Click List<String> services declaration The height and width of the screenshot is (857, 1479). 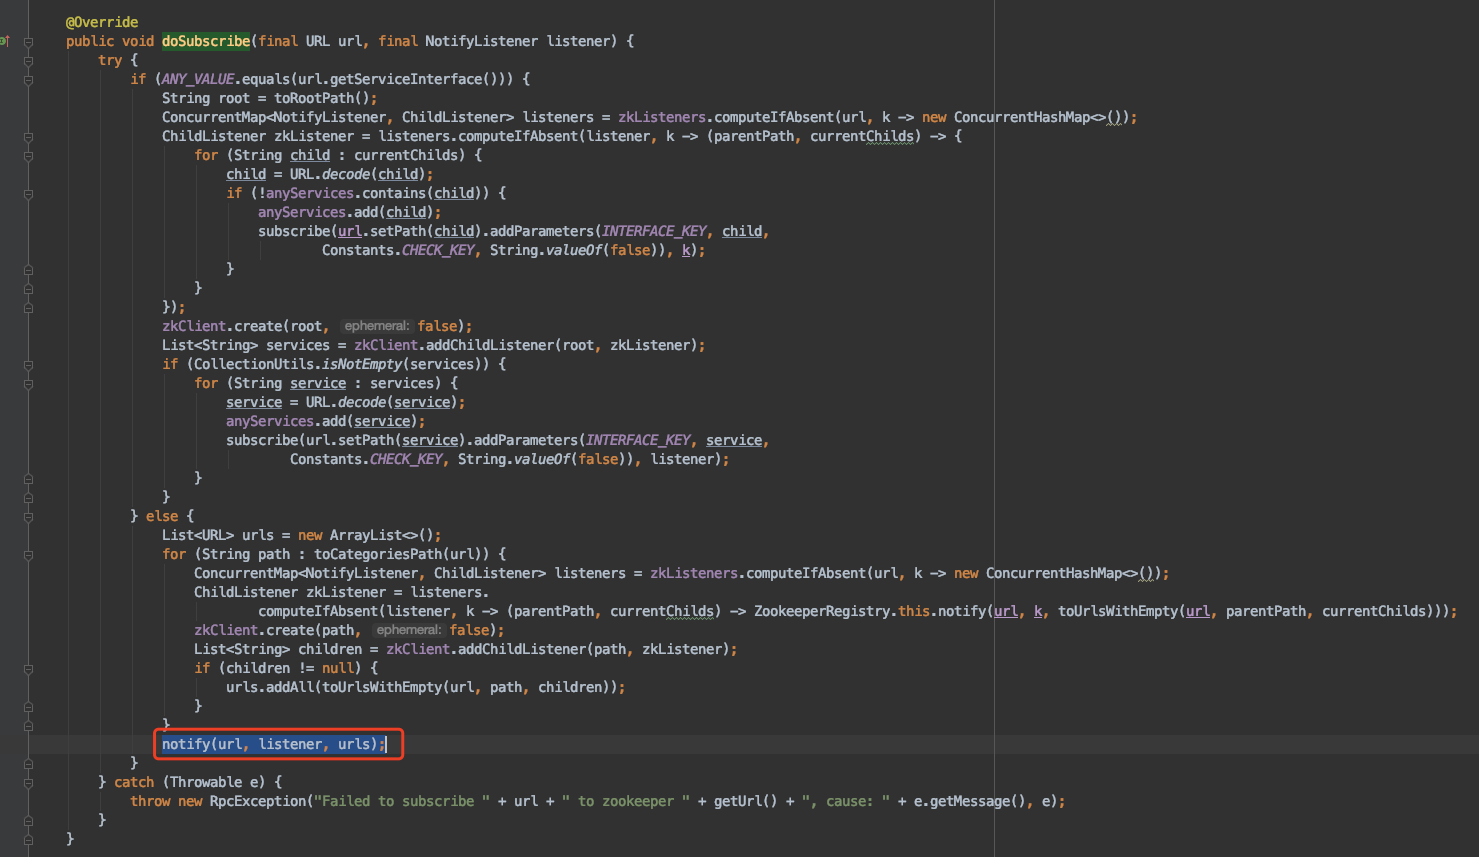pyautogui.click(x=246, y=345)
